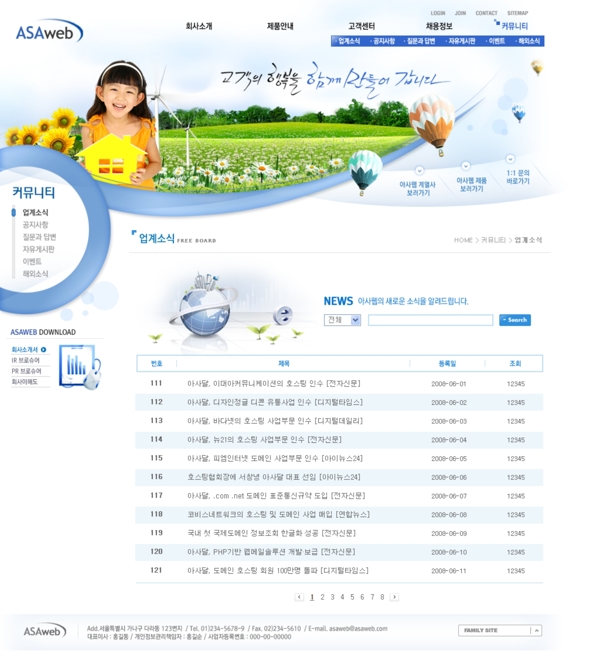Viewport: 600px width, 659px height.
Task: Click the 등록일 column header
Action: pyautogui.click(x=447, y=364)
